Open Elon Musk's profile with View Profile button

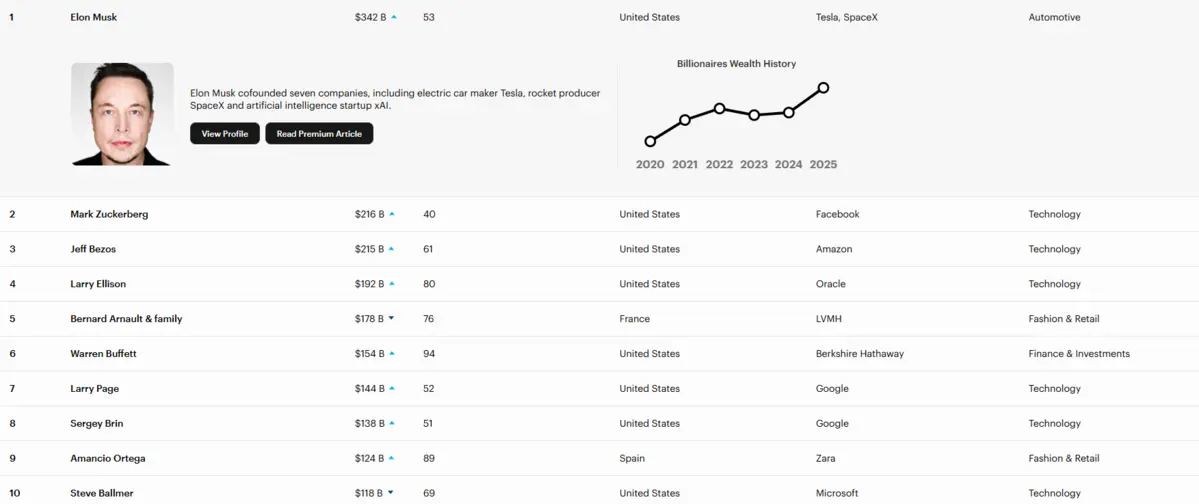[225, 134]
